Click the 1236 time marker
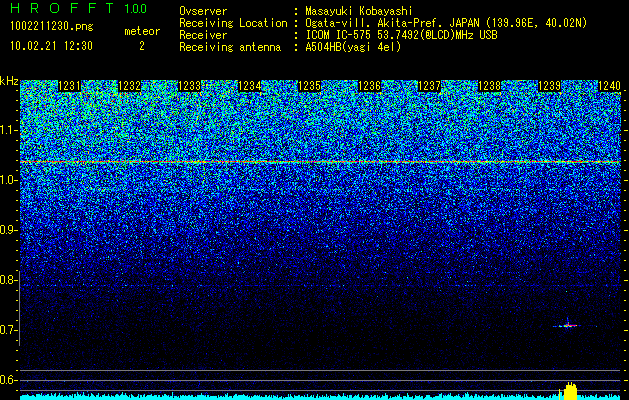629x400 pixels. [369, 86]
